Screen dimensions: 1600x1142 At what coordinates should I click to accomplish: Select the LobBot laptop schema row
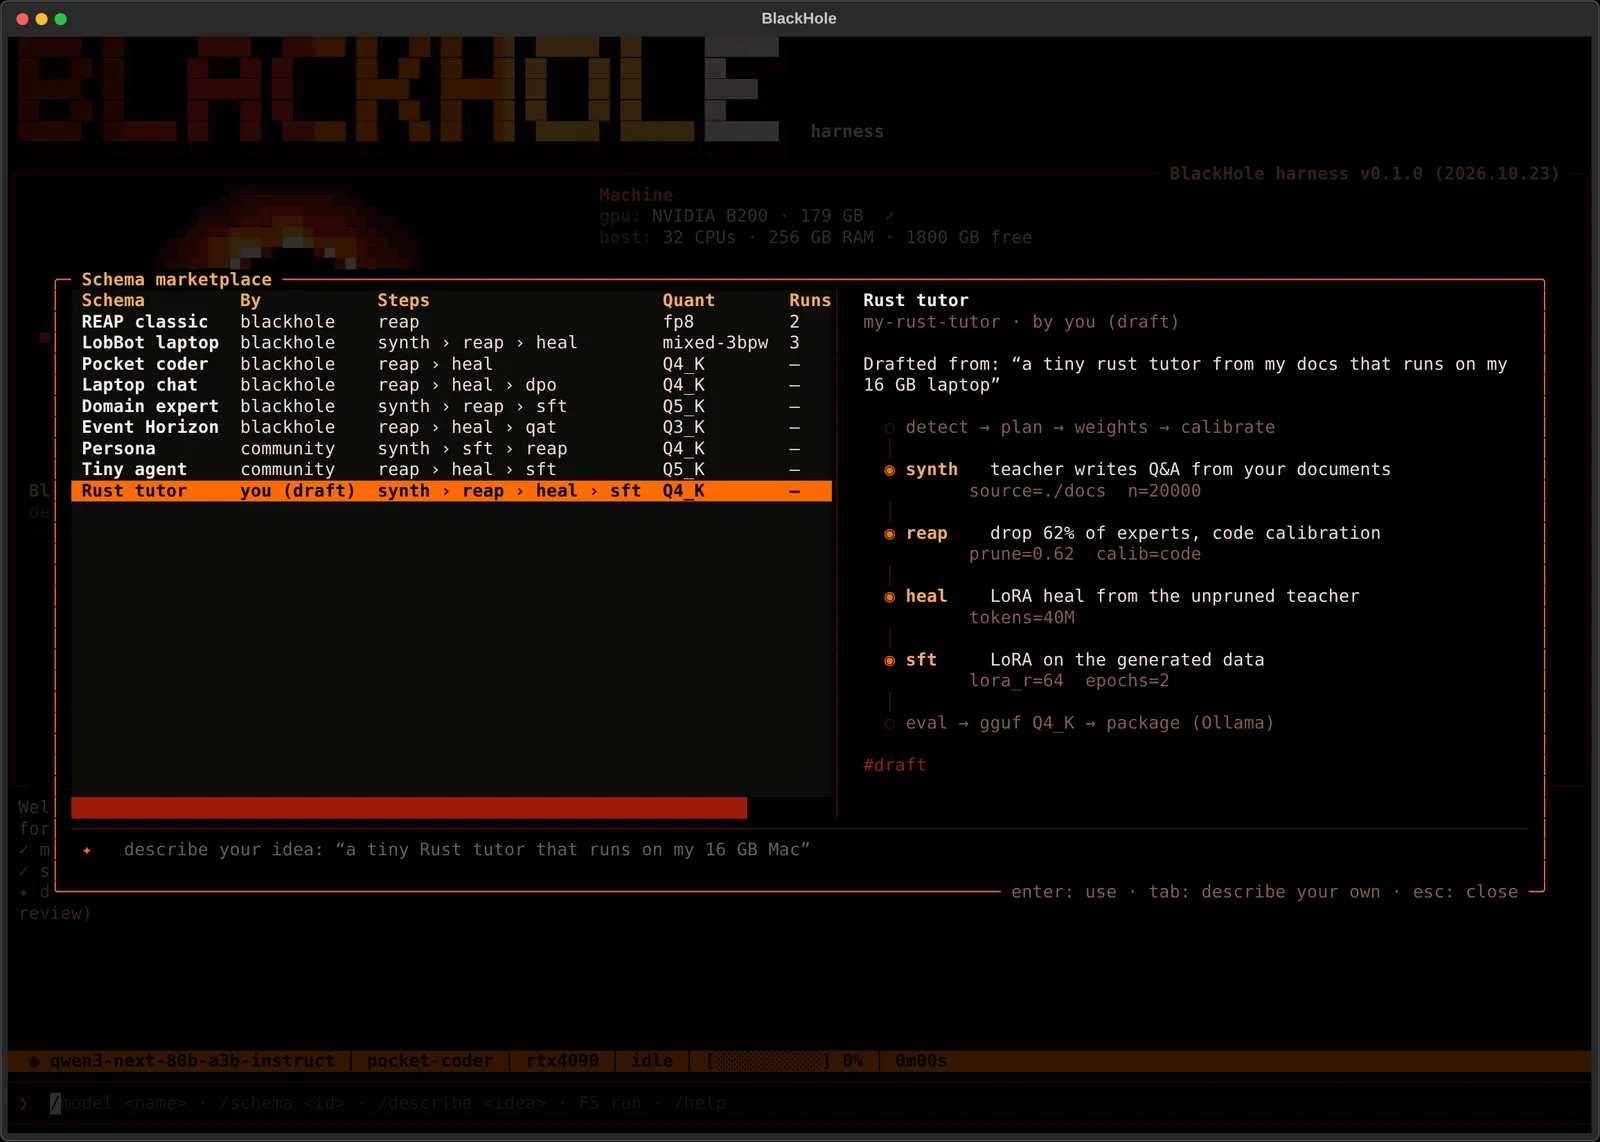point(451,342)
